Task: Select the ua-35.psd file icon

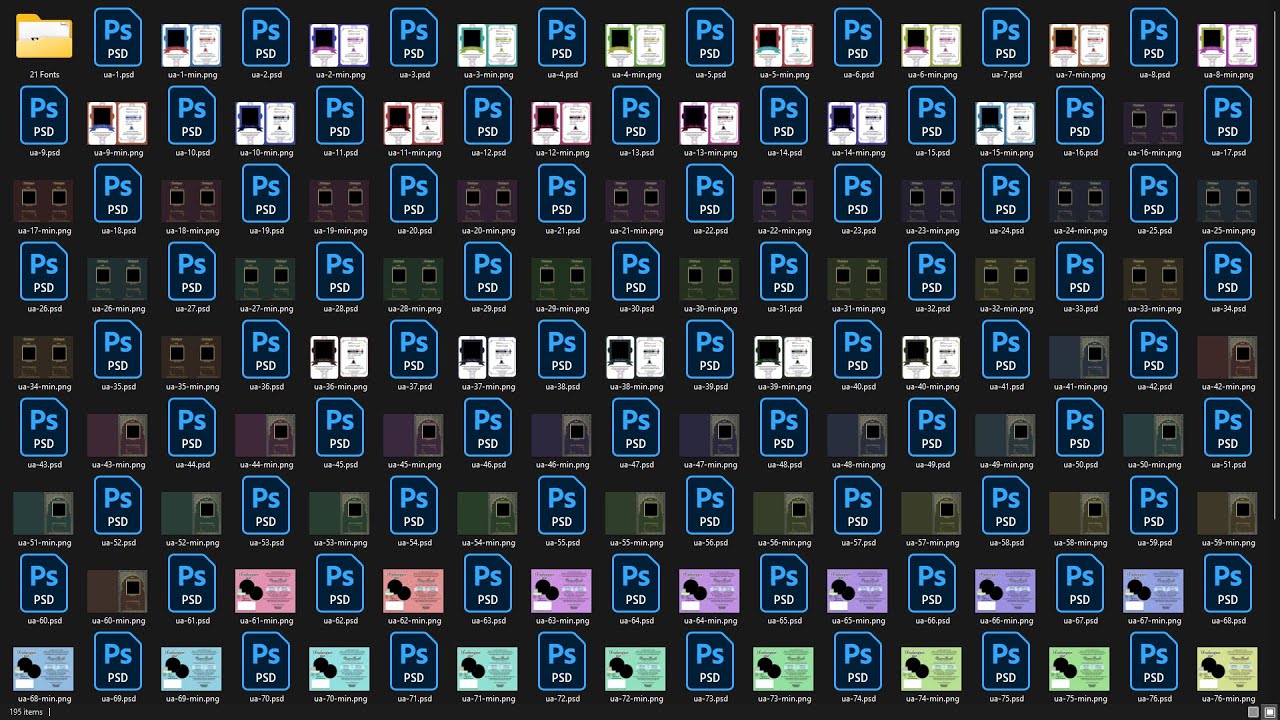Action: point(118,350)
